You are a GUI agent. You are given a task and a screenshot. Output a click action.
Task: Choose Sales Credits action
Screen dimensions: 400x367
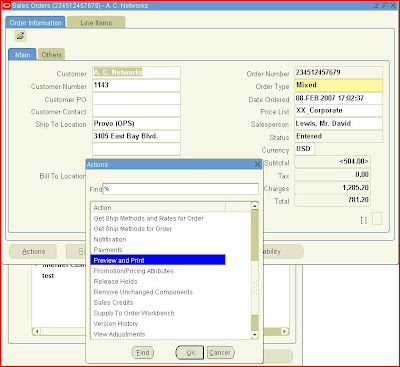coord(158,303)
